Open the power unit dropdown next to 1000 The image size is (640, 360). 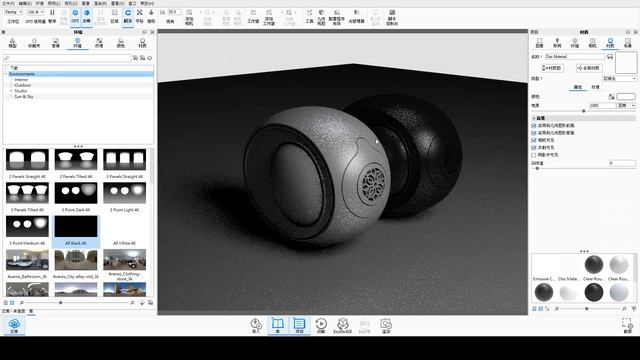pyautogui.click(x=626, y=105)
